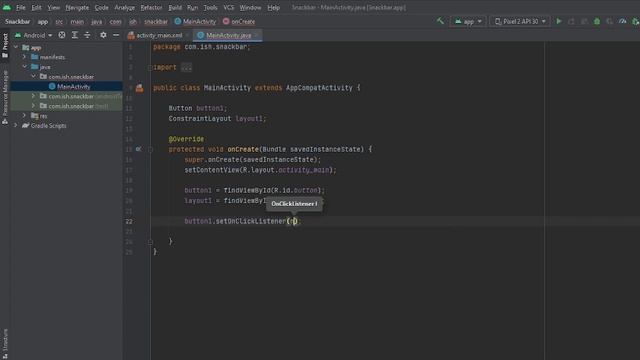The image size is (640, 360).
Task: Click the java breadcrumb in navigation bar
Action: click(x=96, y=22)
